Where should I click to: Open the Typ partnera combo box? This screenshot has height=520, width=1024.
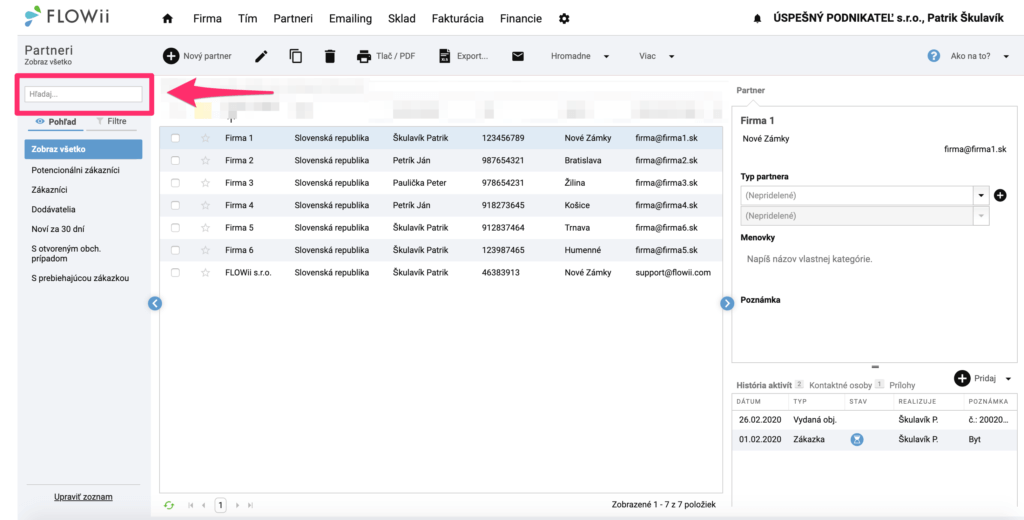(x=865, y=195)
